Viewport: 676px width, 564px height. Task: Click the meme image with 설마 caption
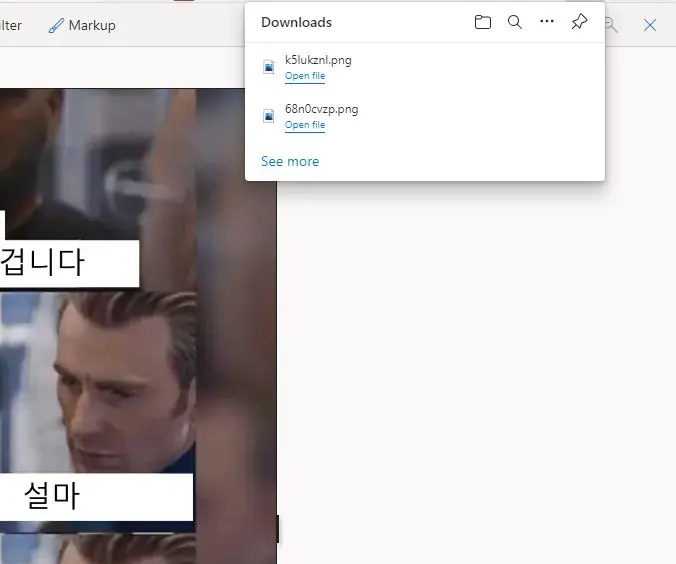pos(98,412)
